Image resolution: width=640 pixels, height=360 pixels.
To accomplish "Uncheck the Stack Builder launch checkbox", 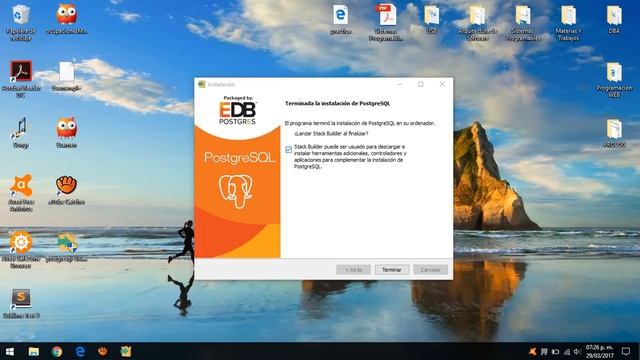I will pos(289,150).
